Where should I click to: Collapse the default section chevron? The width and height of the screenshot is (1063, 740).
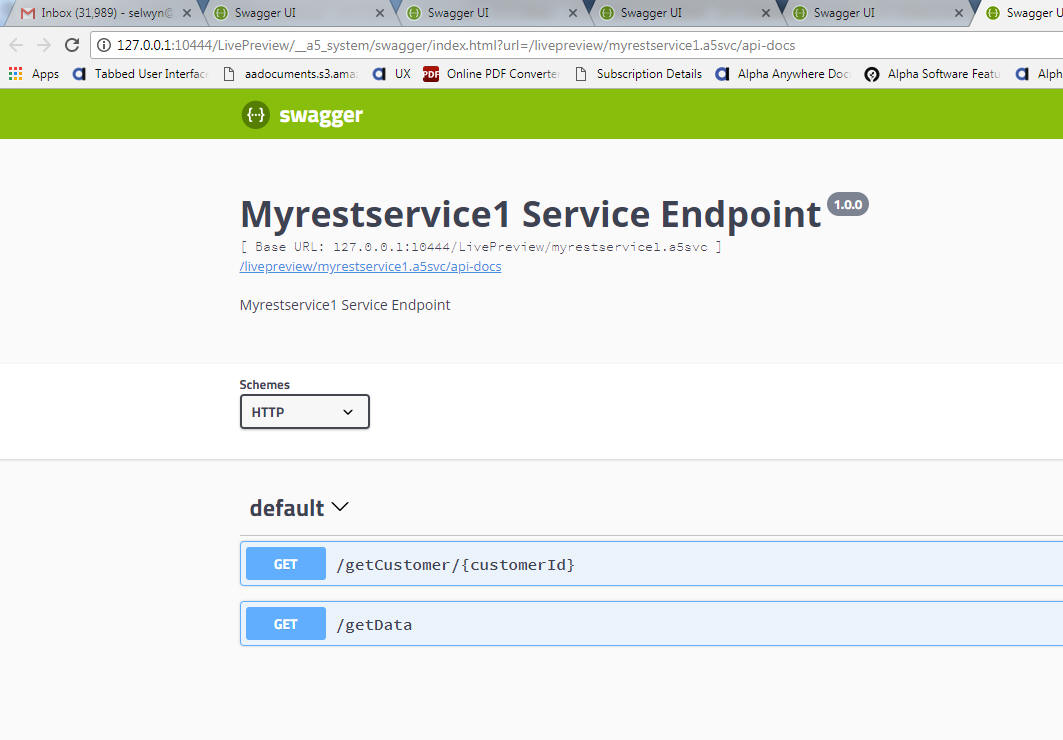[x=340, y=507]
